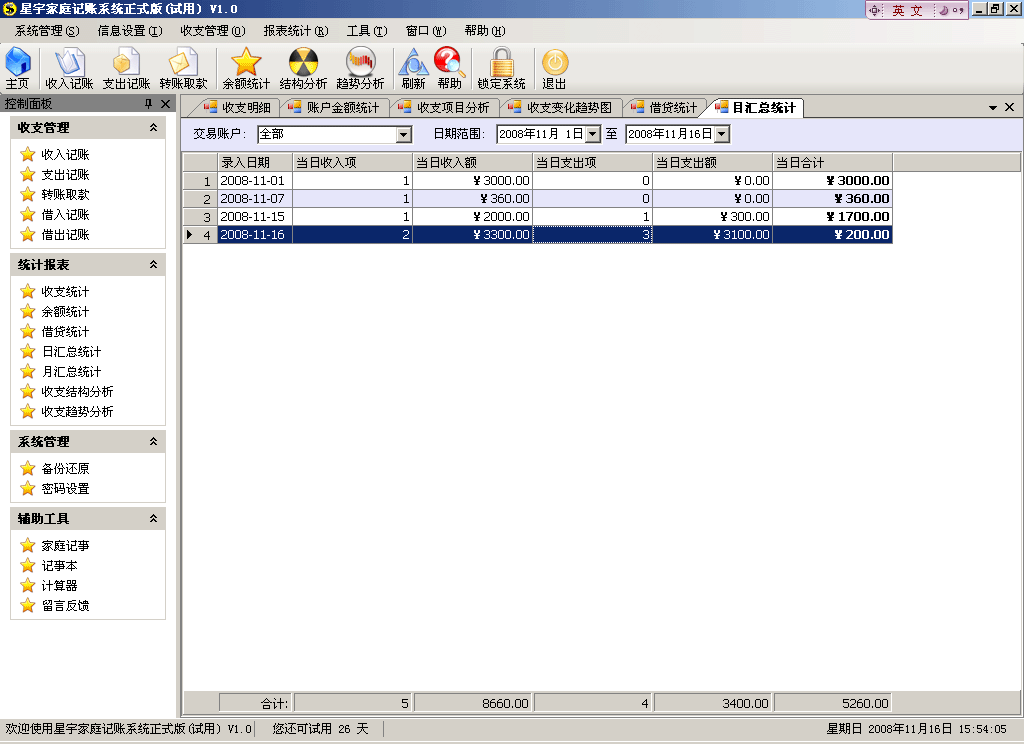The width and height of the screenshot is (1024, 744).
Task: Collapse the 统计报表 panel section
Action: click(x=153, y=265)
